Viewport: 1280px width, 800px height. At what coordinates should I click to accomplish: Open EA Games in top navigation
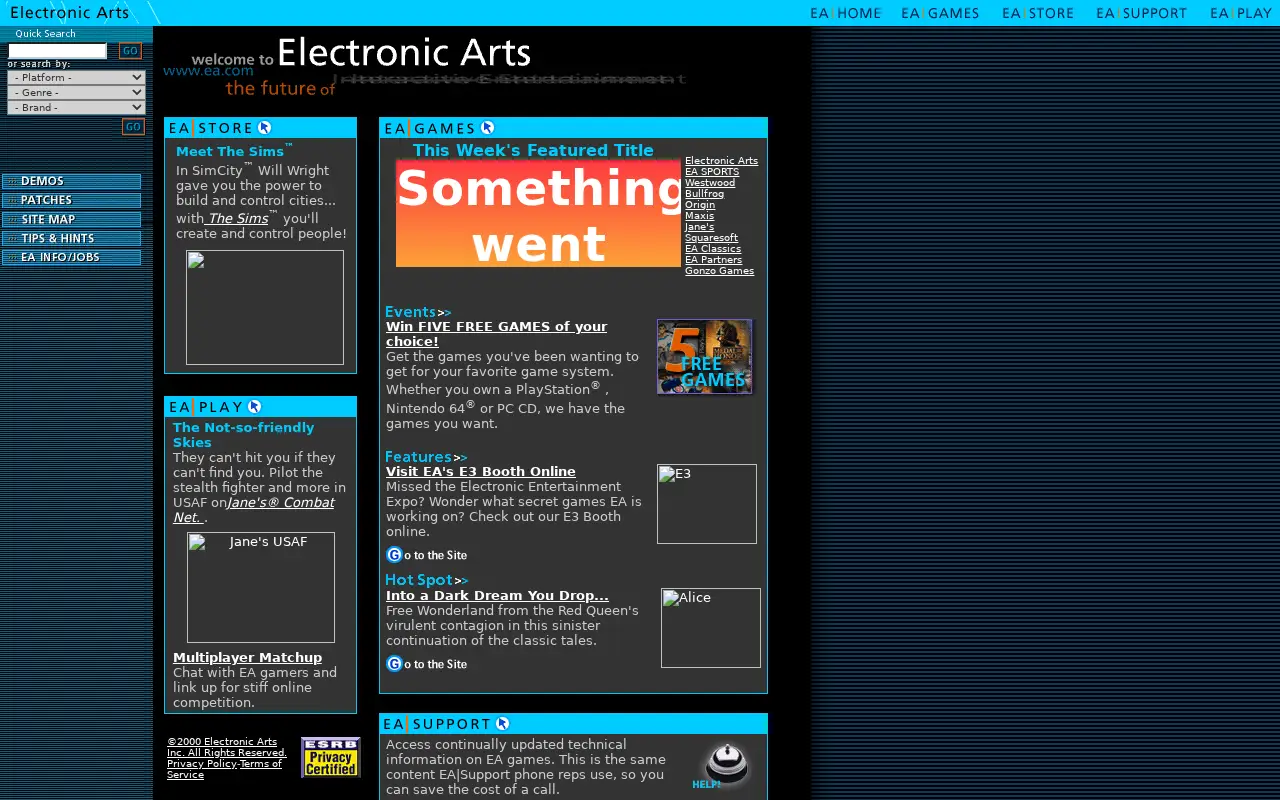(940, 13)
